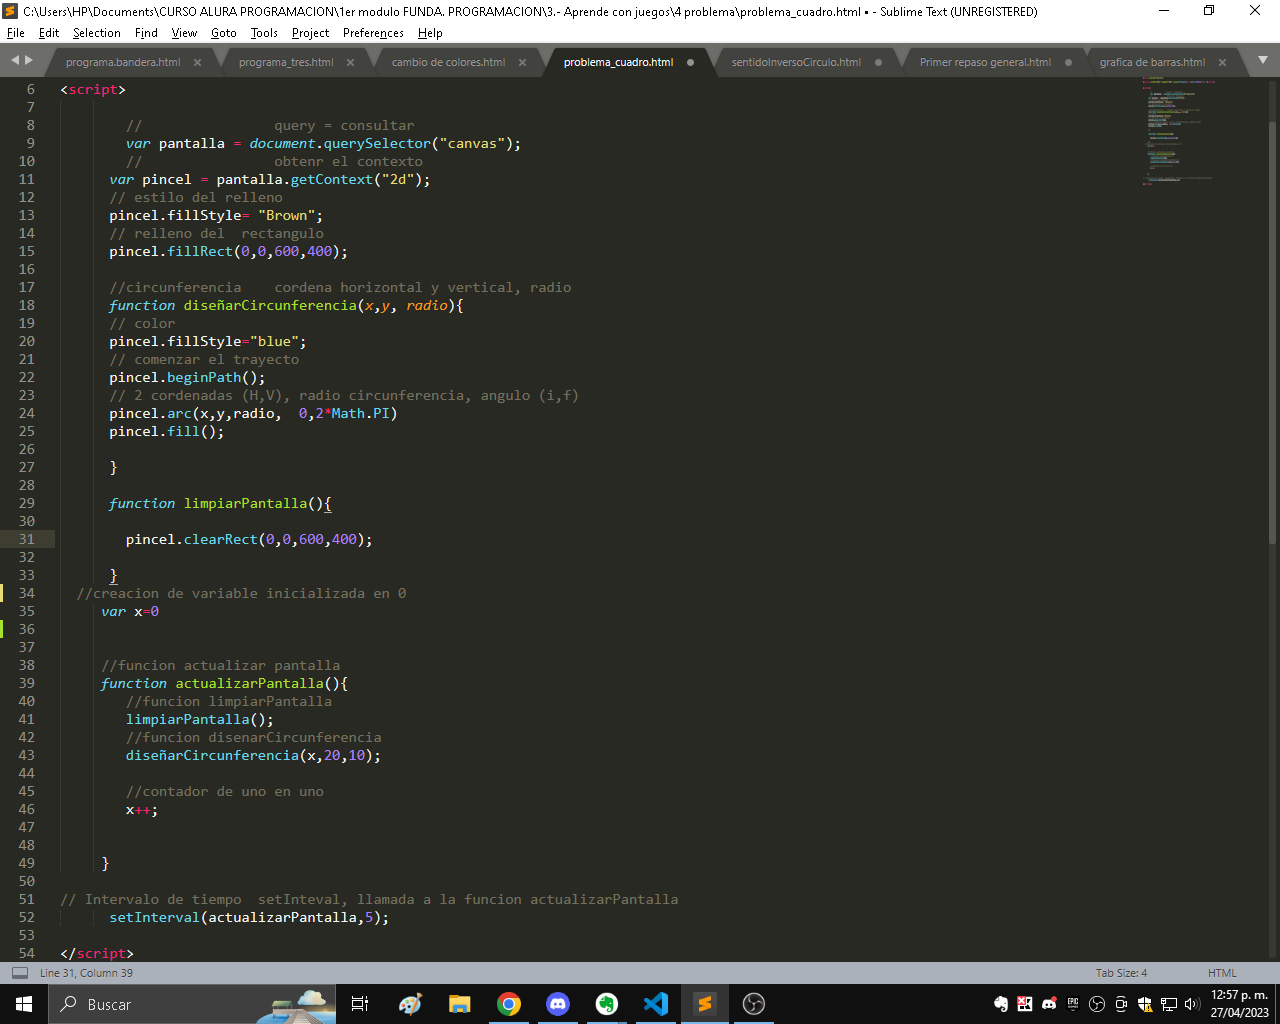
Task: Switch to the sentidoInversoCirculo.html tab
Action: (x=796, y=62)
